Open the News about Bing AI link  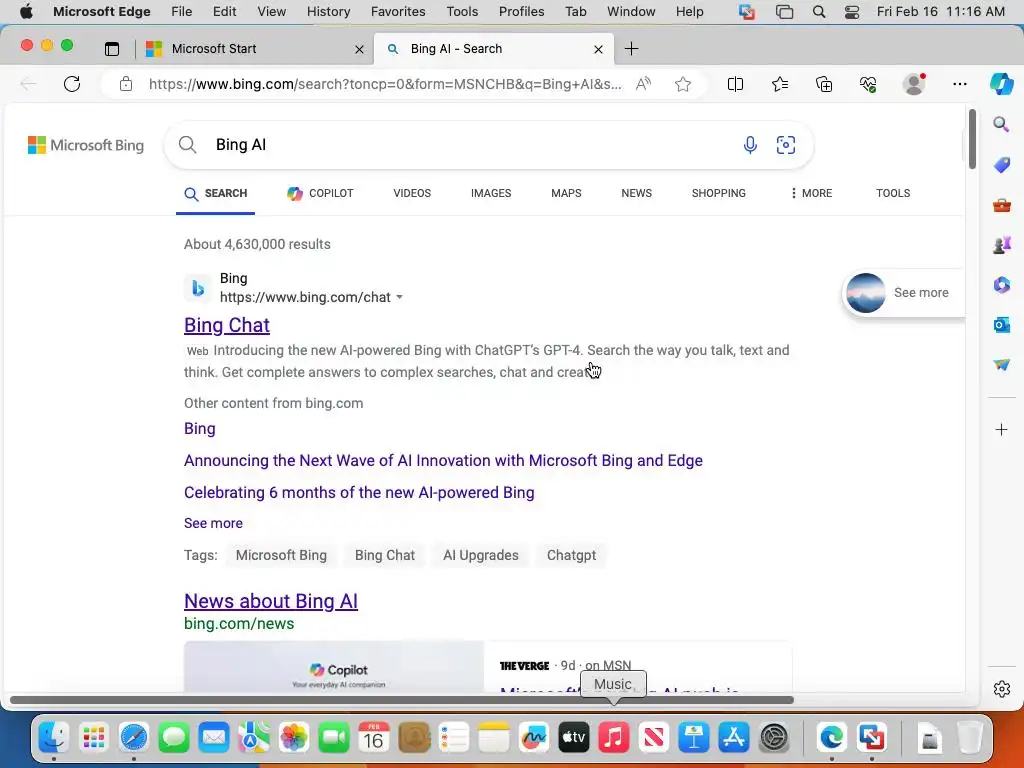(271, 601)
